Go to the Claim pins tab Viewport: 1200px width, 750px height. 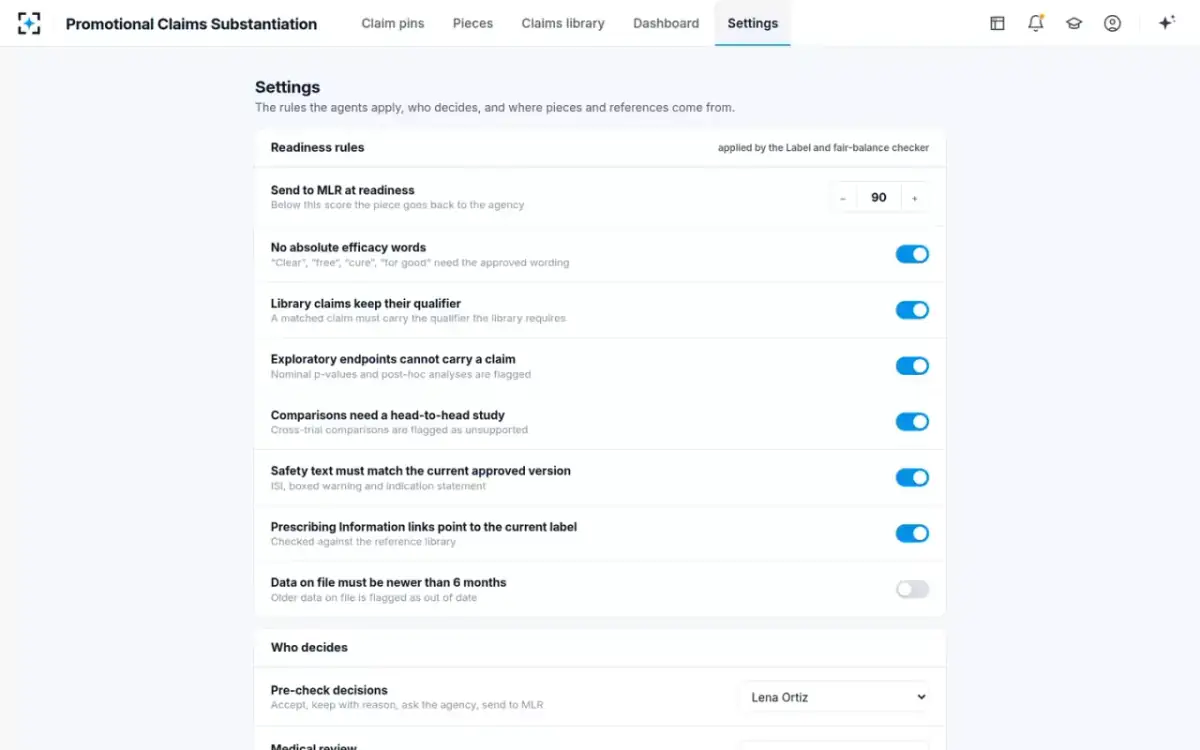click(393, 23)
